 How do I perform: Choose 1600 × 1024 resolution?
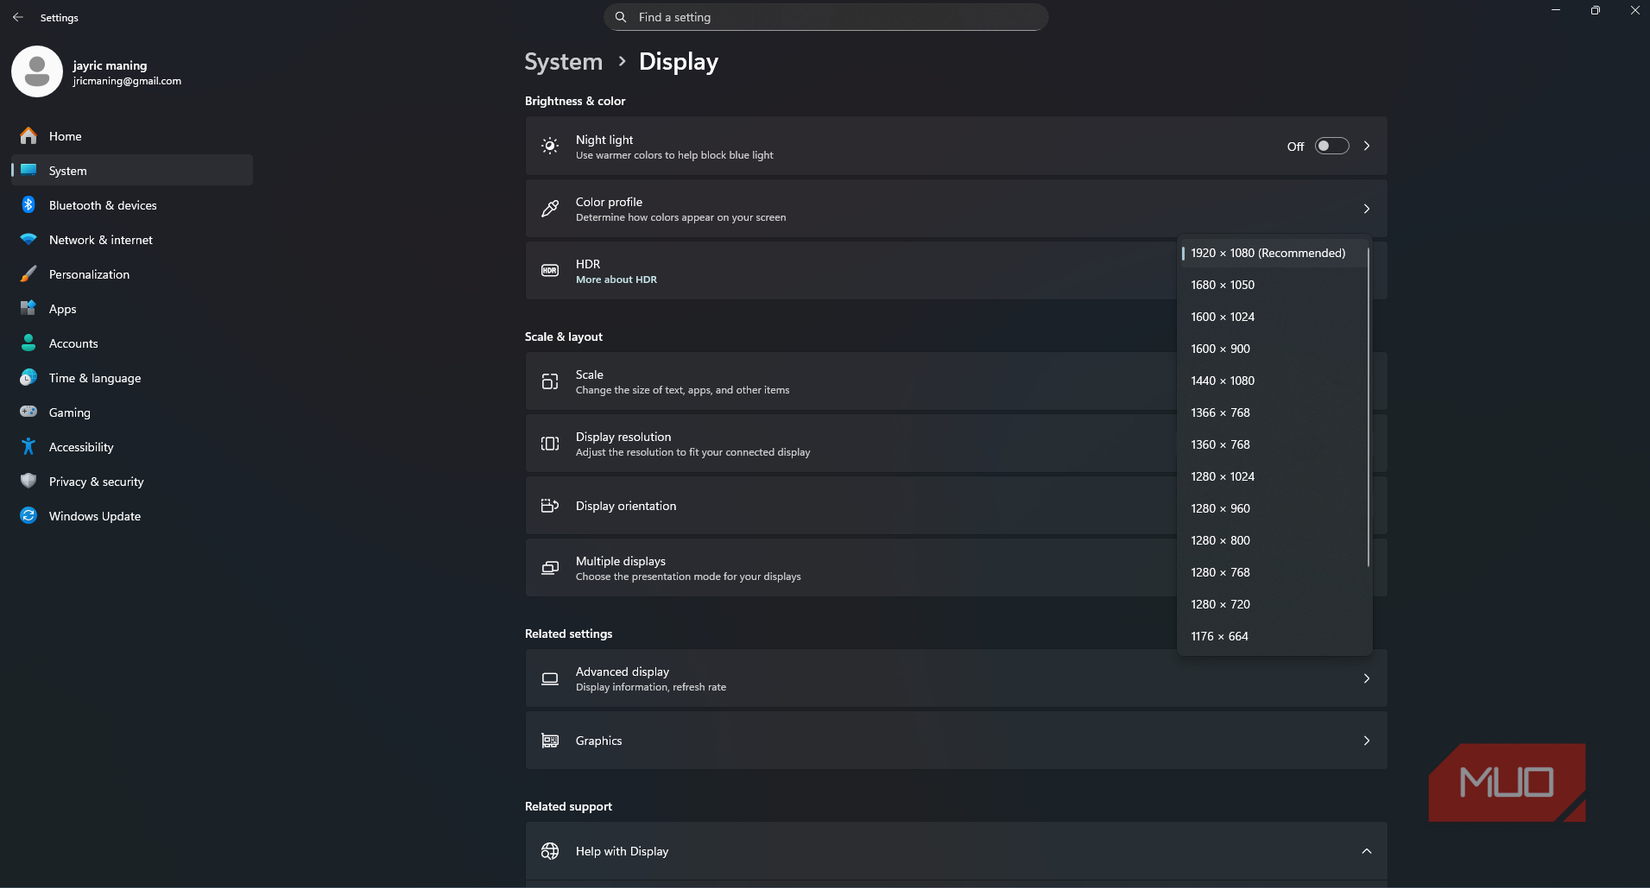click(1273, 317)
